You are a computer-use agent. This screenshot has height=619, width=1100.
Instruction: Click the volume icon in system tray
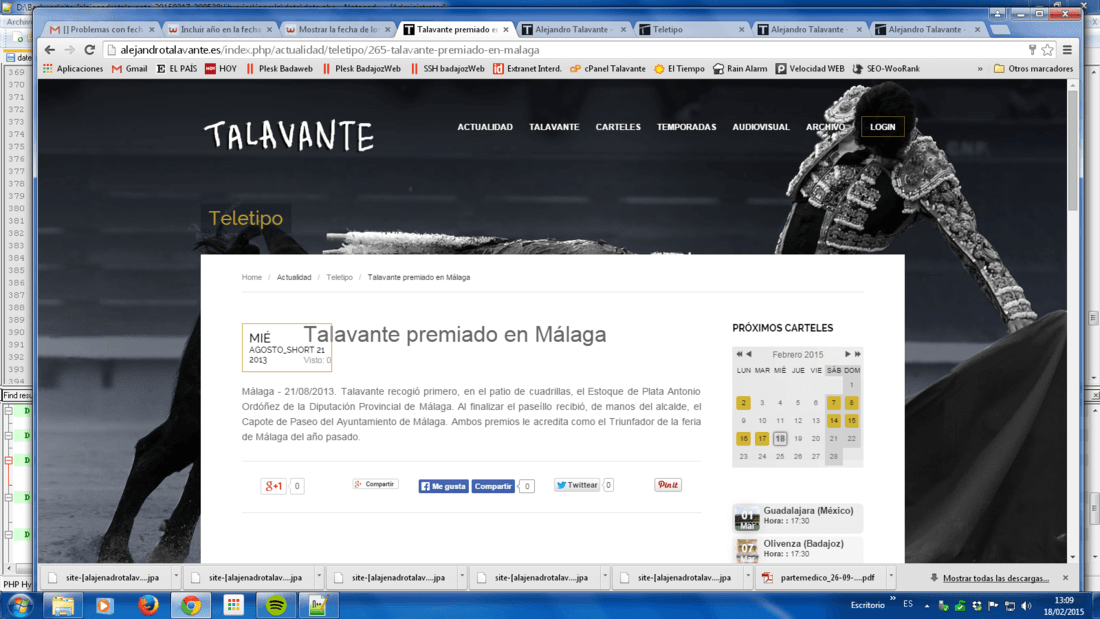point(1026,606)
